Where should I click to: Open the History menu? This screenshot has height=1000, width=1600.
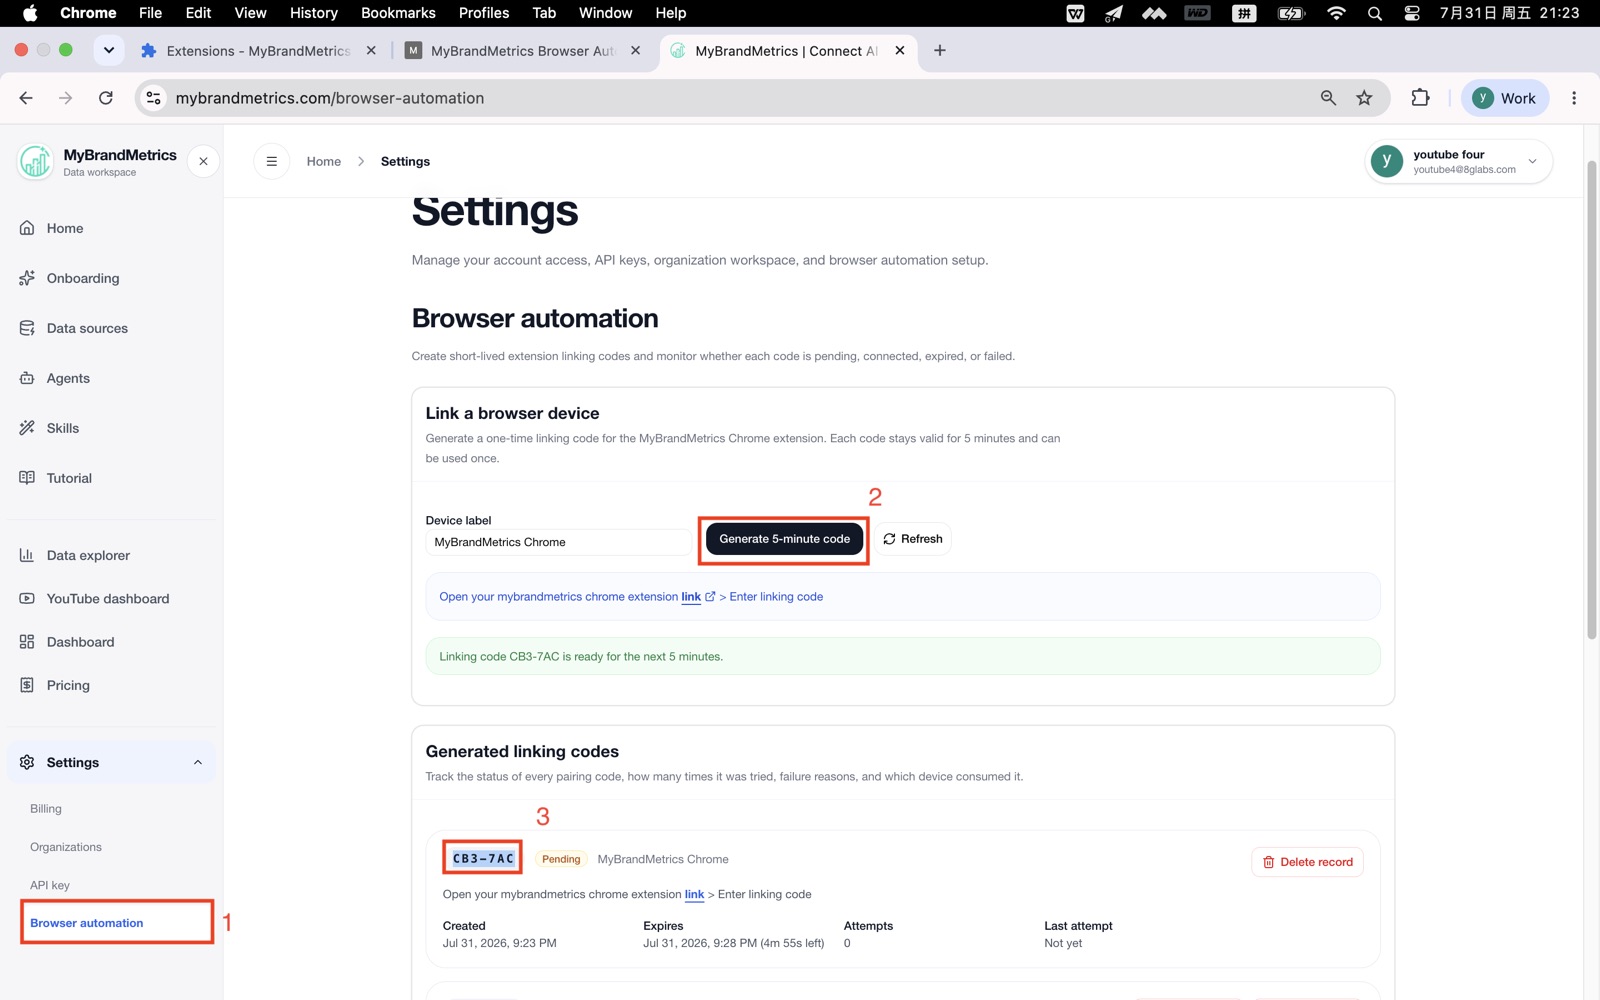[x=314, y=13]
